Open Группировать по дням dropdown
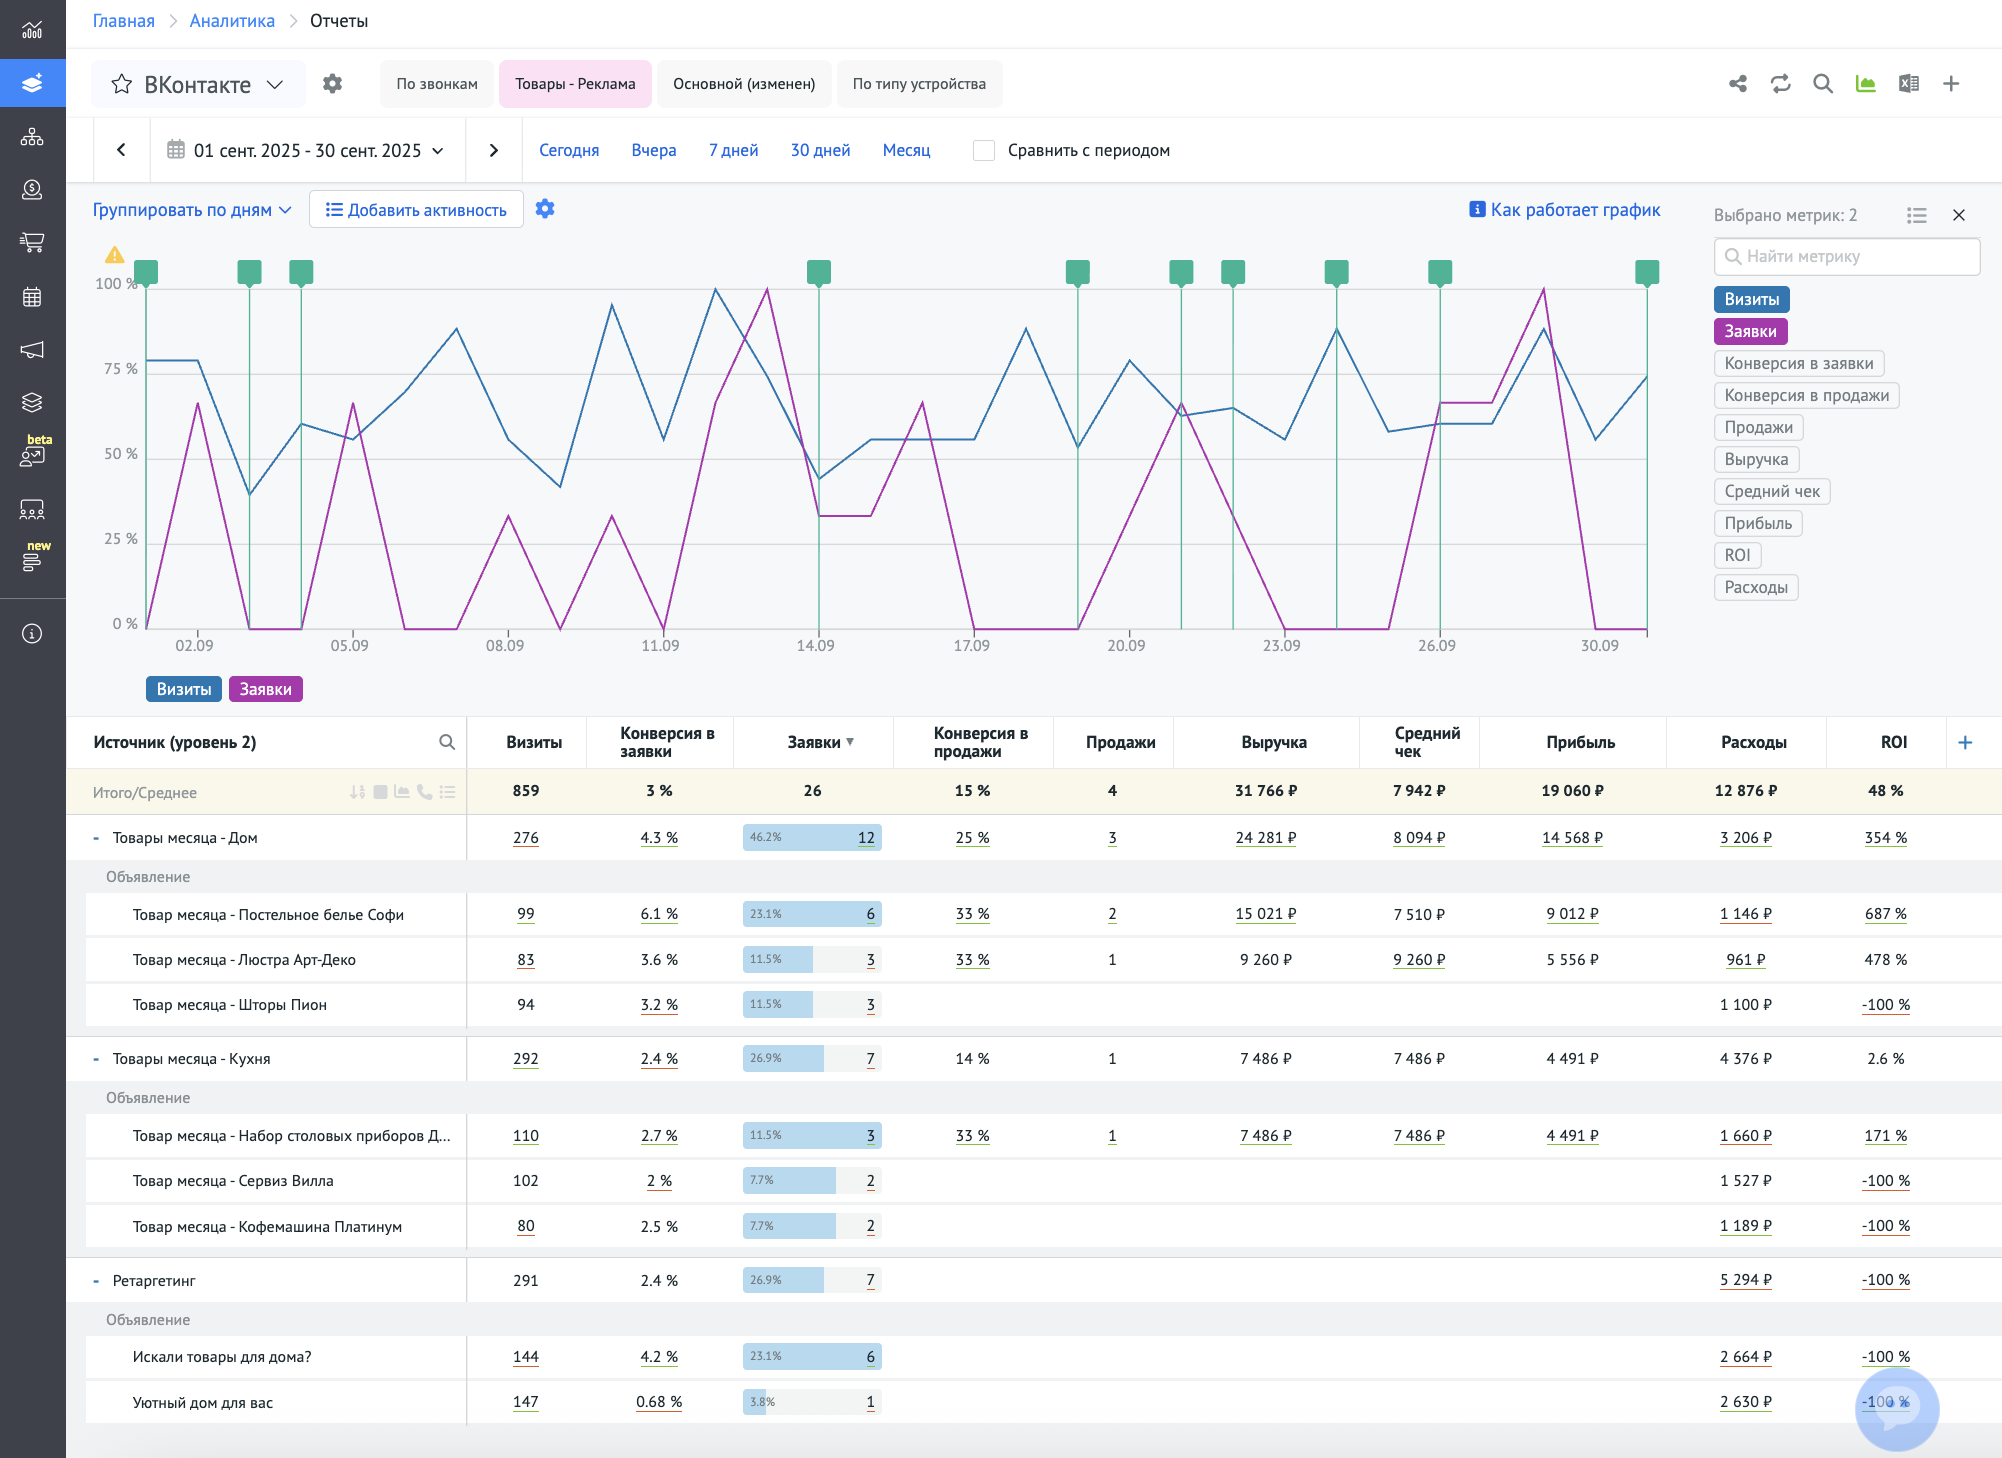2002x1458 pixels. [192, 210]
